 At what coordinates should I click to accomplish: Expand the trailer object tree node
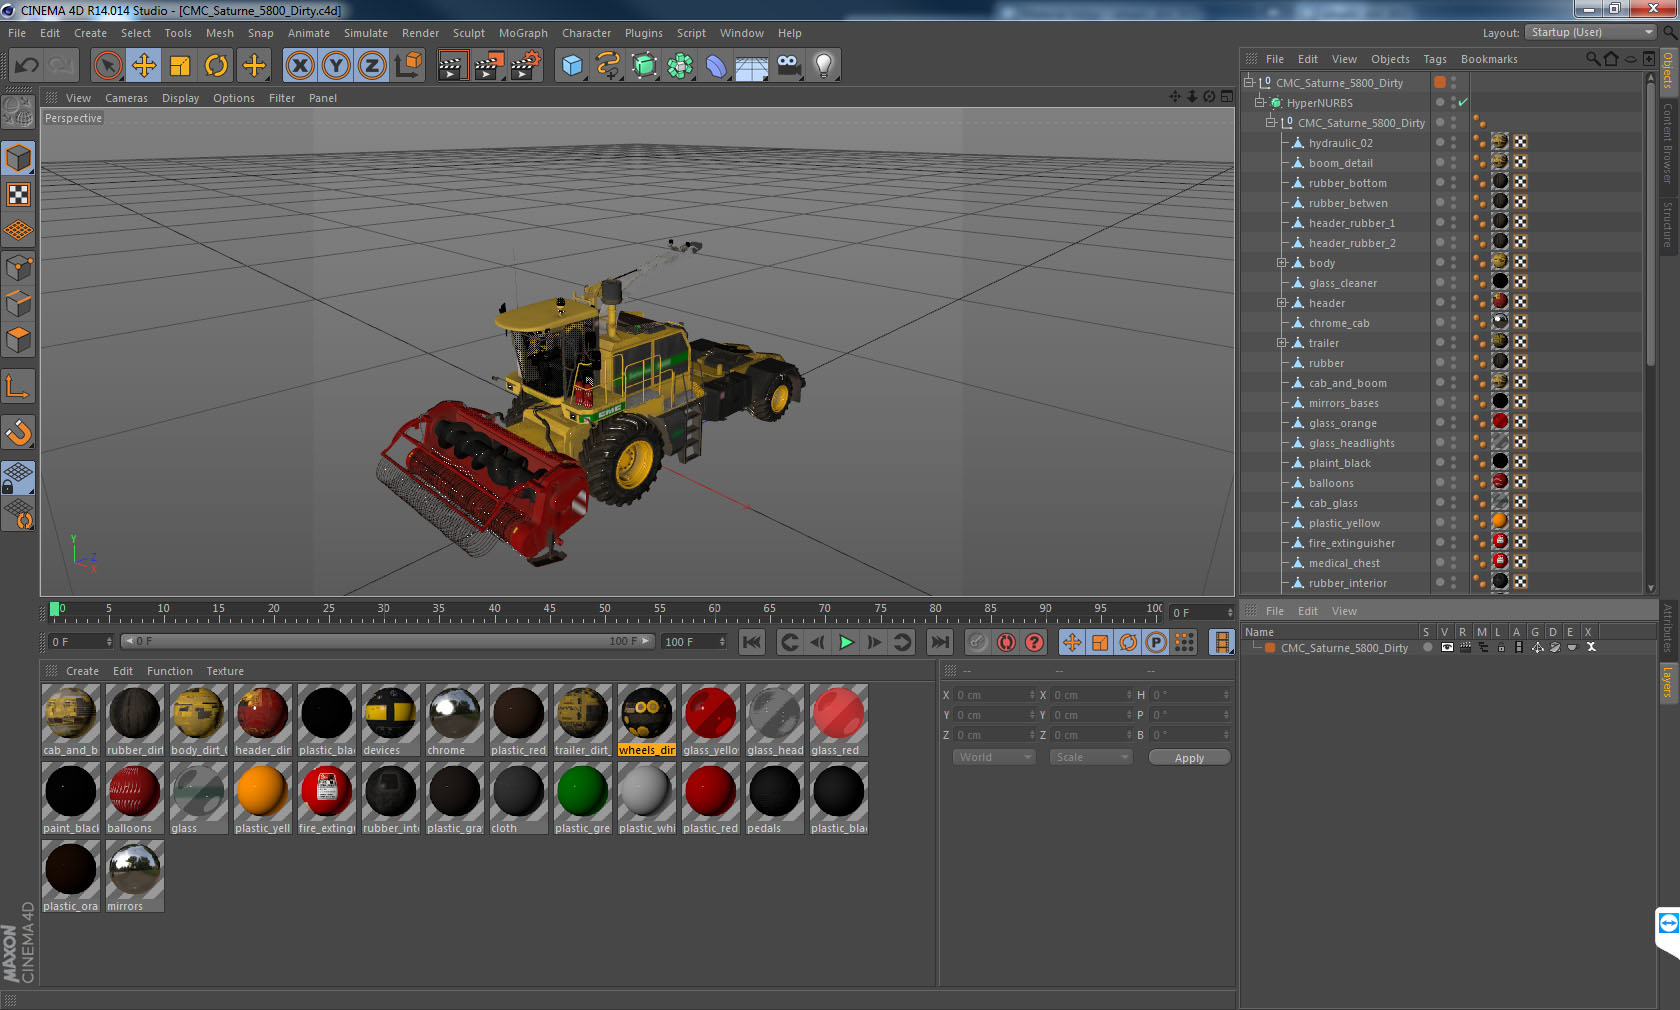click(x=1281, y=343)
